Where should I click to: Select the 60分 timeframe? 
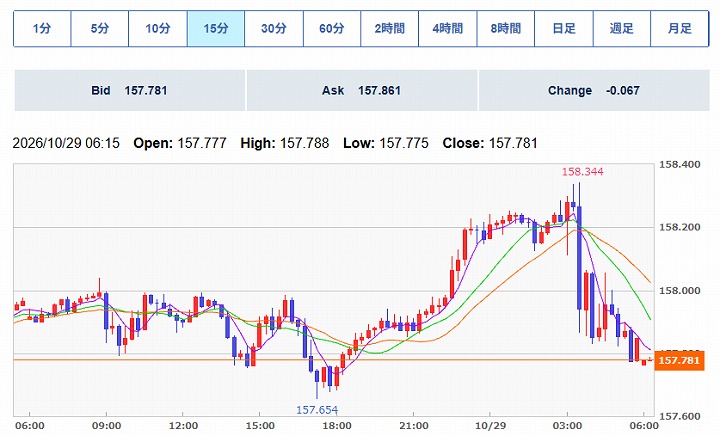click(332, 28)
